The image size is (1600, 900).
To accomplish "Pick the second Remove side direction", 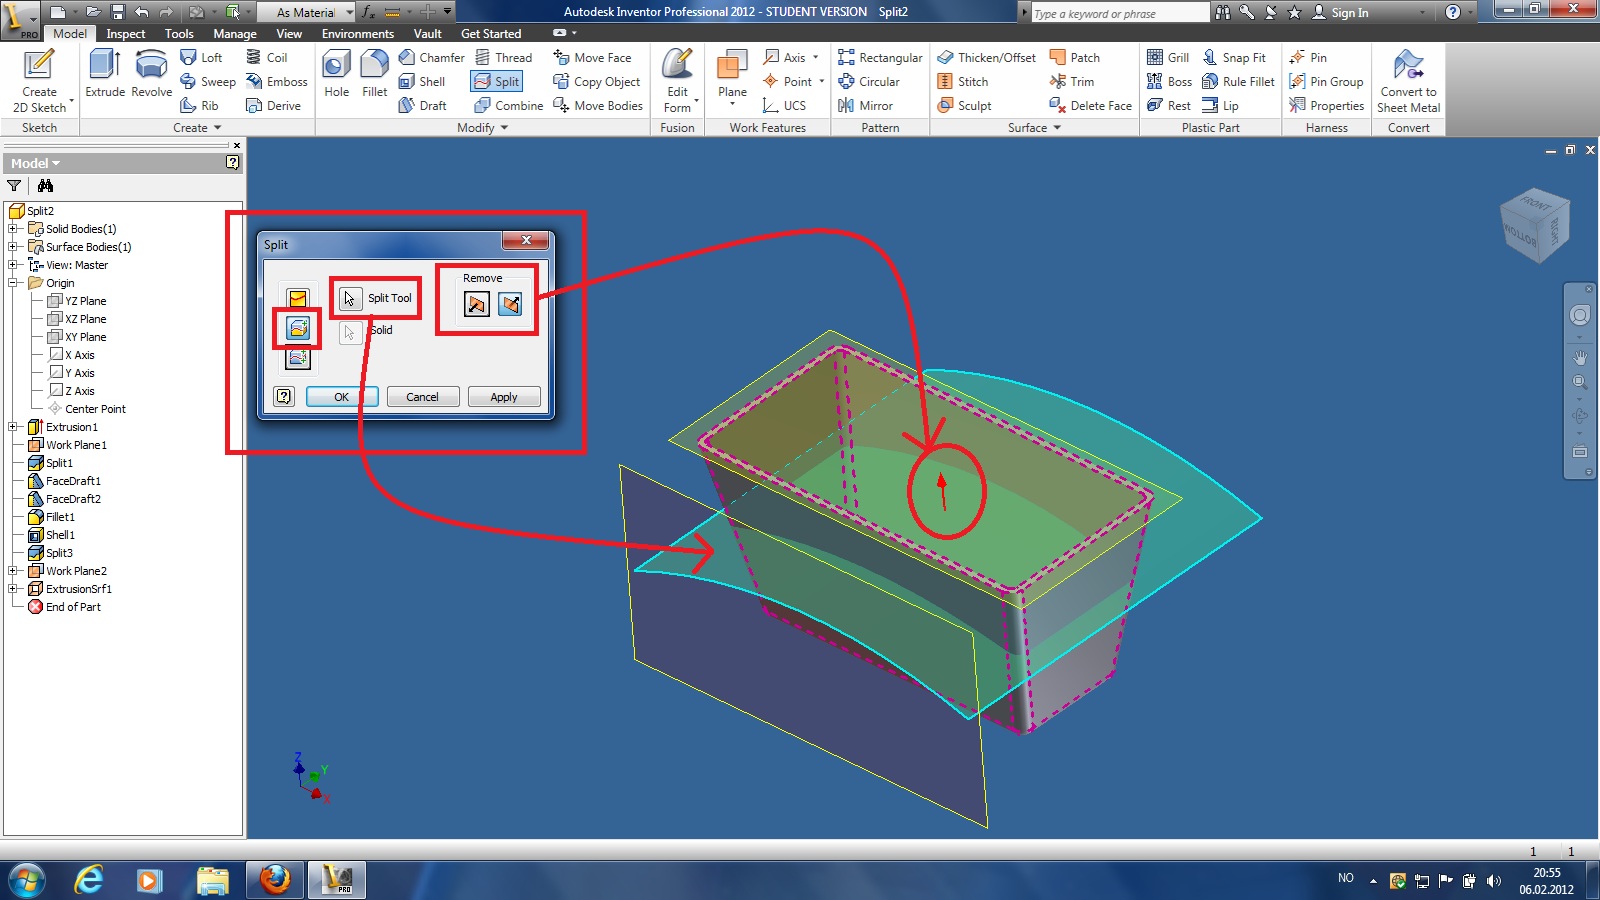I will (x=510, y=304).
